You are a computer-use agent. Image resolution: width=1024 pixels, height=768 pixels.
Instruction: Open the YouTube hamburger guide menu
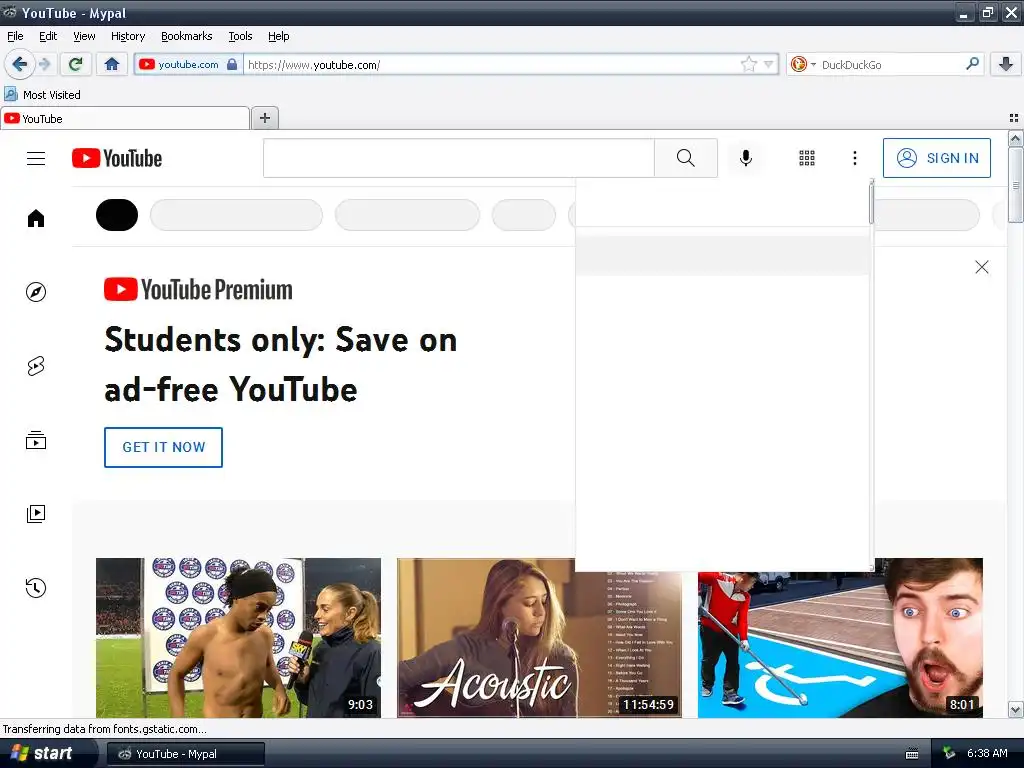(36, 158)
